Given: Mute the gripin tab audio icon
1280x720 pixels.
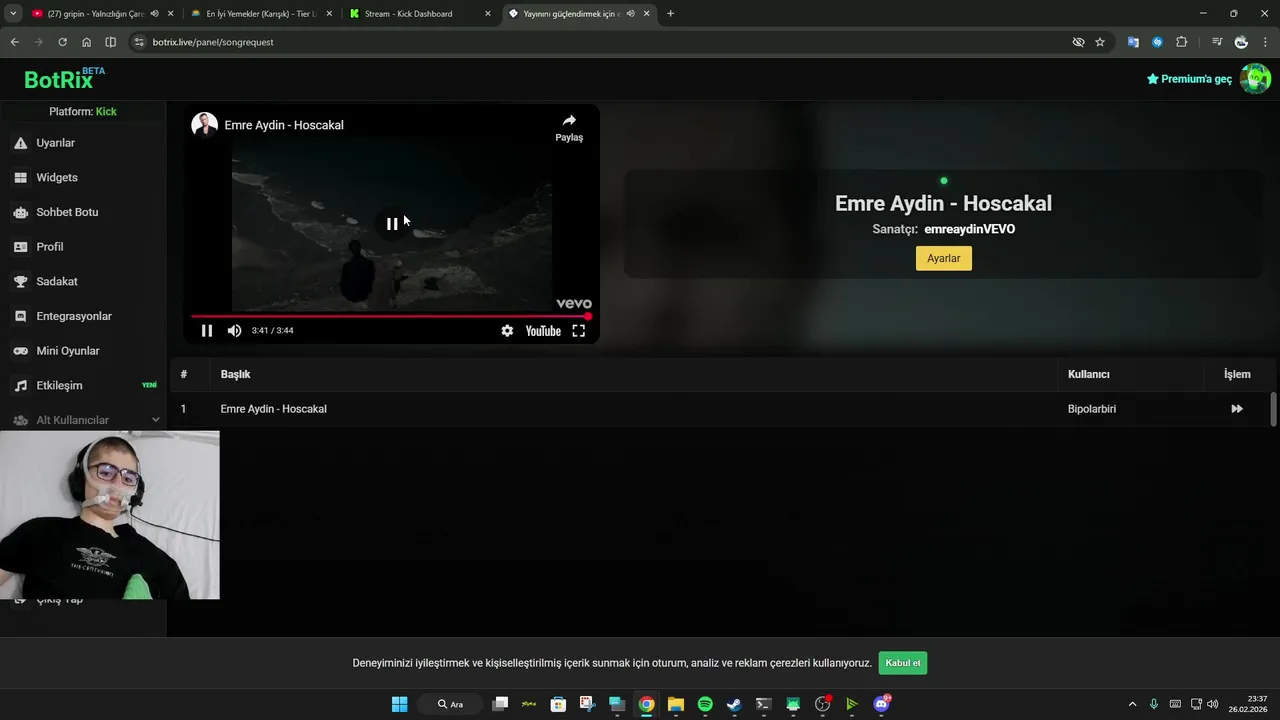Looking at the screenshot, I should point(154,14).
